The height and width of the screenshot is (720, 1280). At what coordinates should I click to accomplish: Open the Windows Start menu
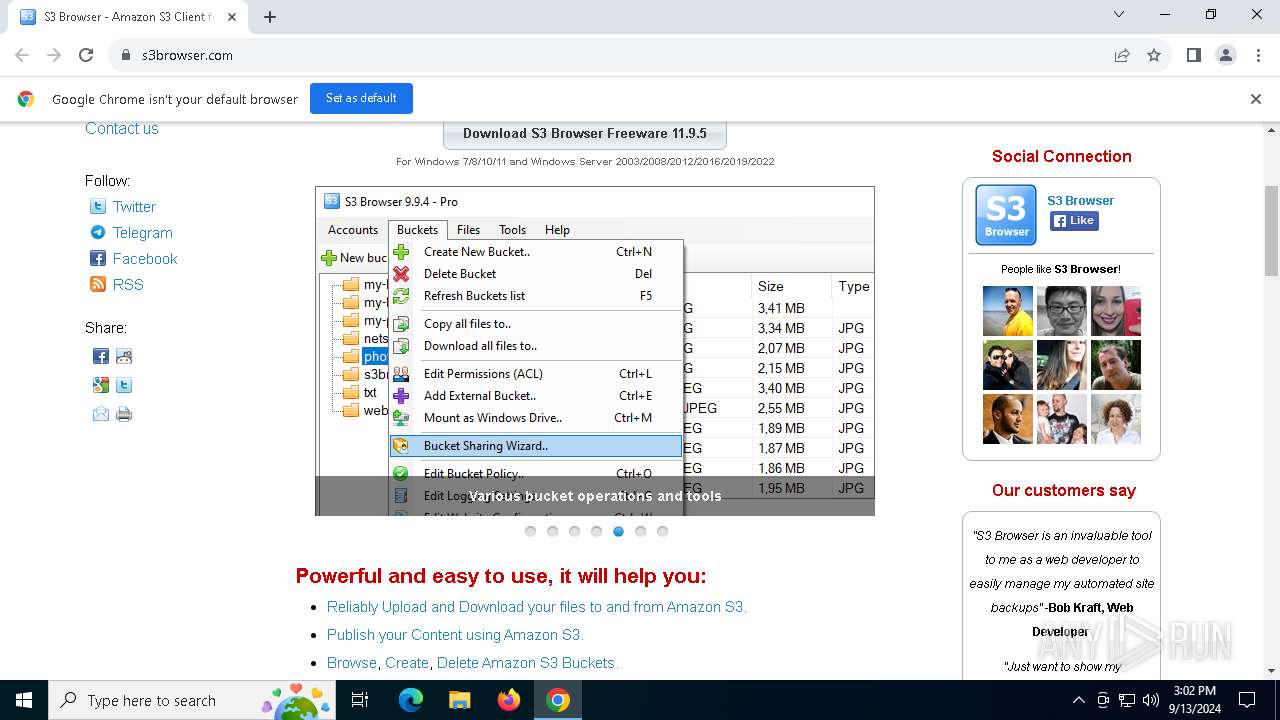24,700
